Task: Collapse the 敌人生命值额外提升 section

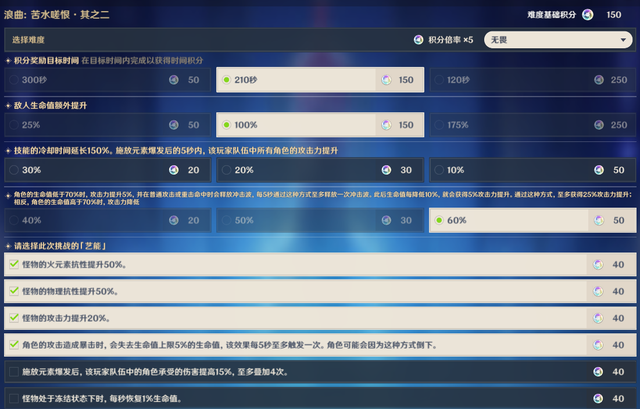Action: pyautogui.click(x=9, y=105)
